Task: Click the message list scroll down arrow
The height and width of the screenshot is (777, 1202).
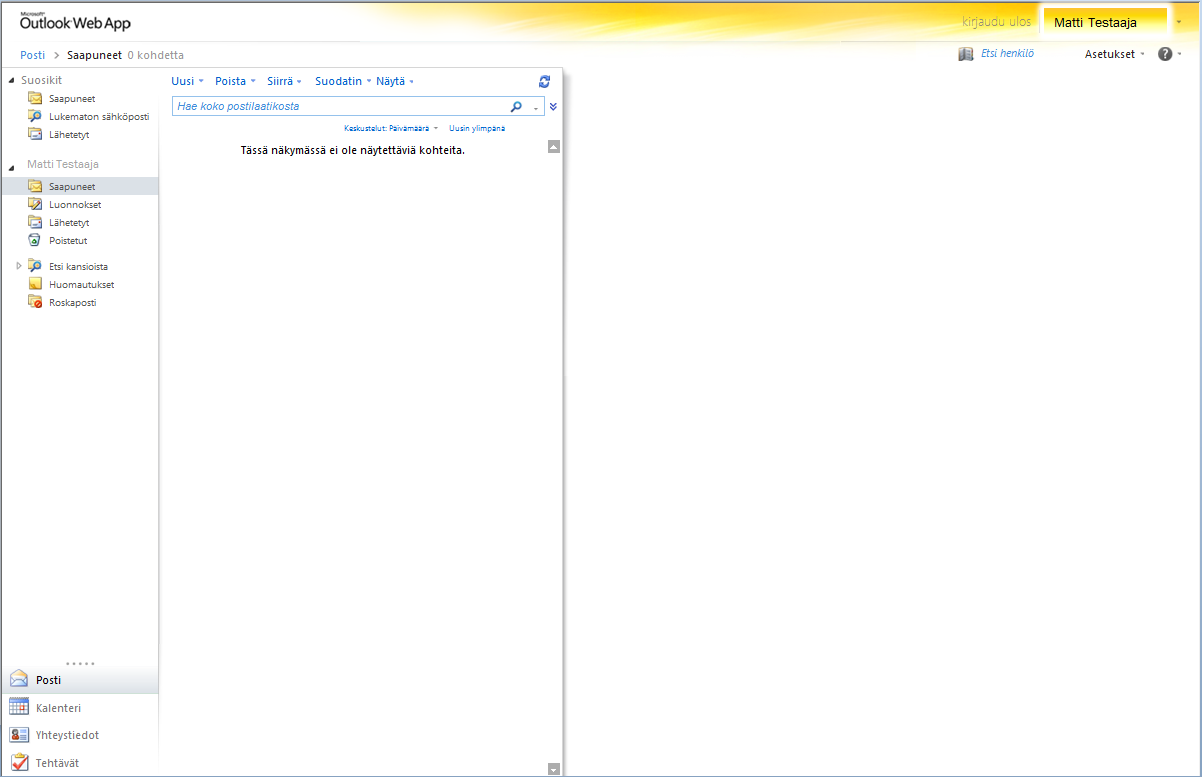Action: coord(554,769)
